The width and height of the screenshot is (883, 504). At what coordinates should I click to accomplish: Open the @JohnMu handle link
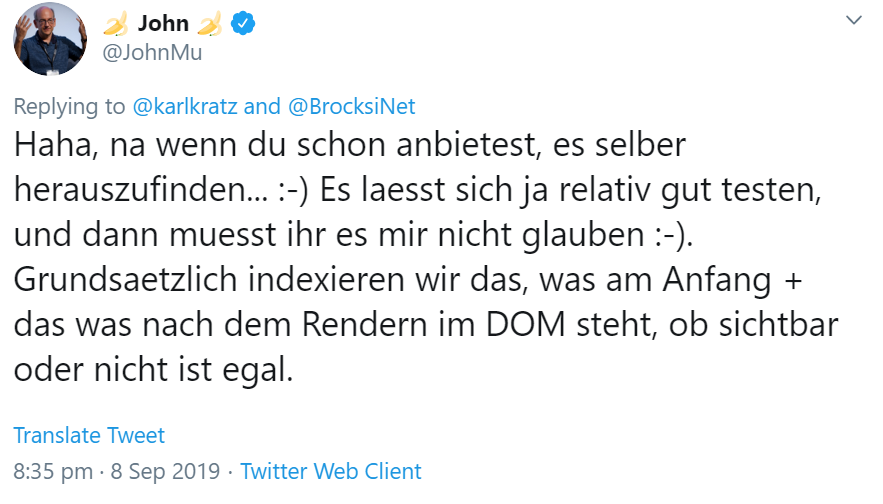coord(153,53)
